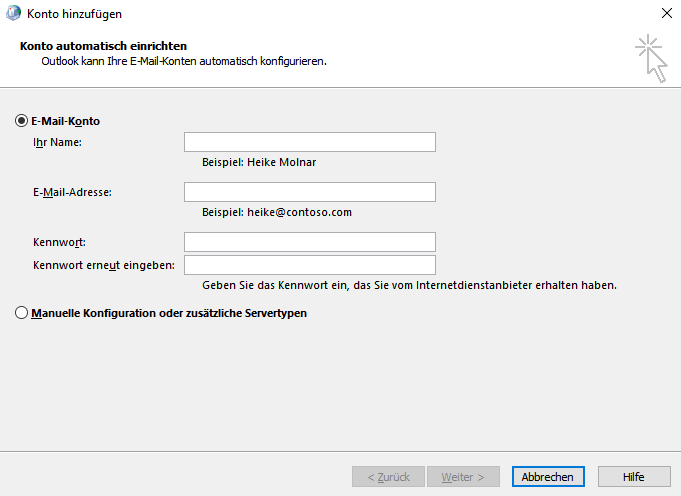Click the example text "Beispiel: heike@contoso.com"
This screenshot has width=681, height=496.
277,212
